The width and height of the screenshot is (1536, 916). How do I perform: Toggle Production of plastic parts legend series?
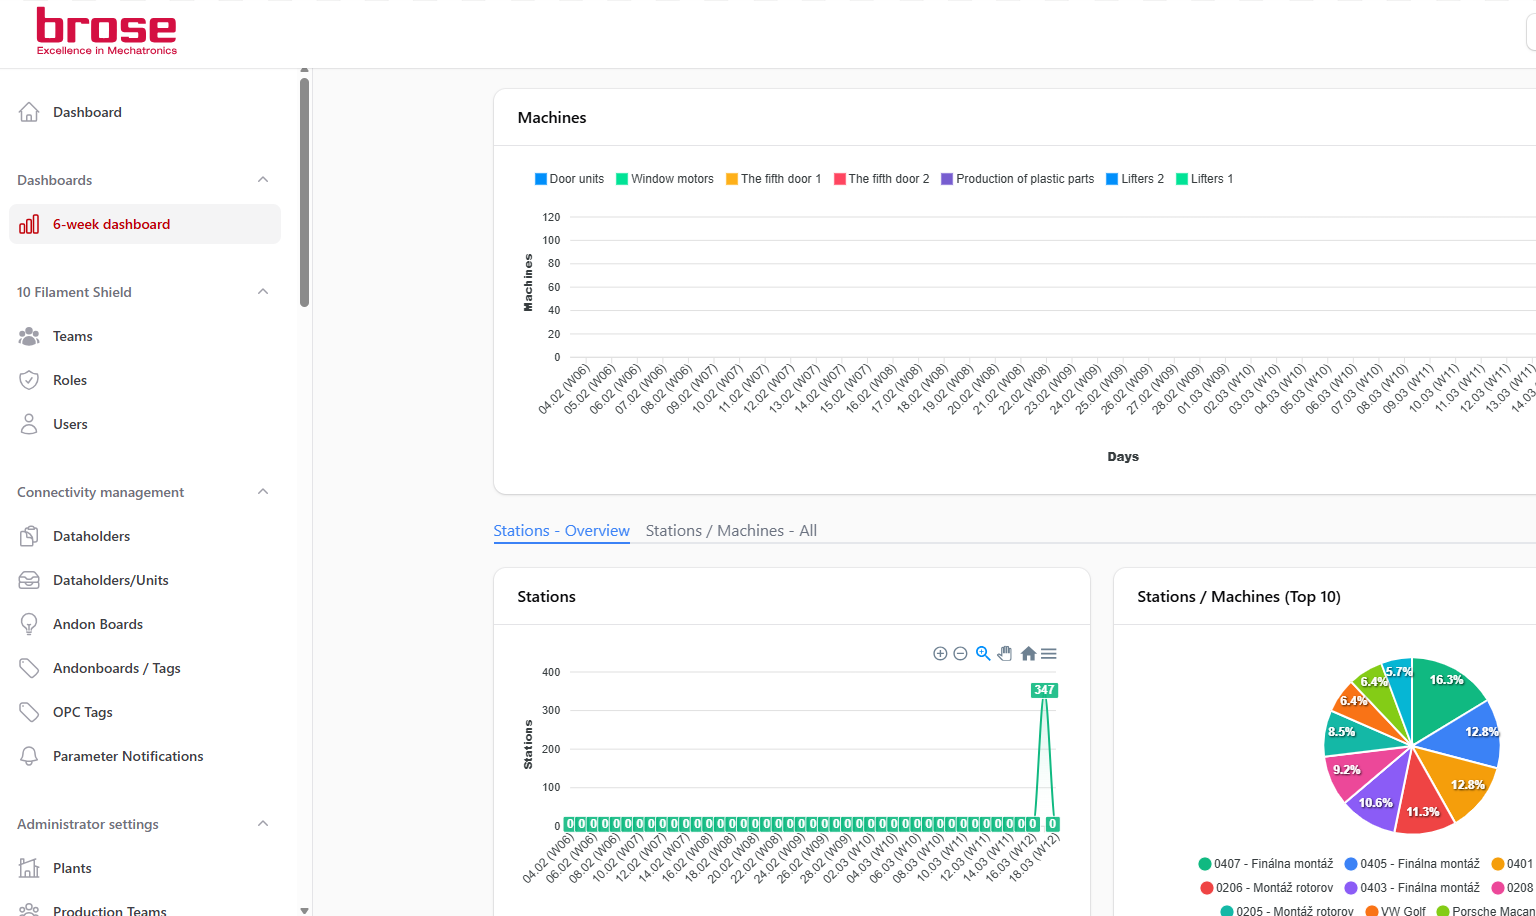(1018, 179)
